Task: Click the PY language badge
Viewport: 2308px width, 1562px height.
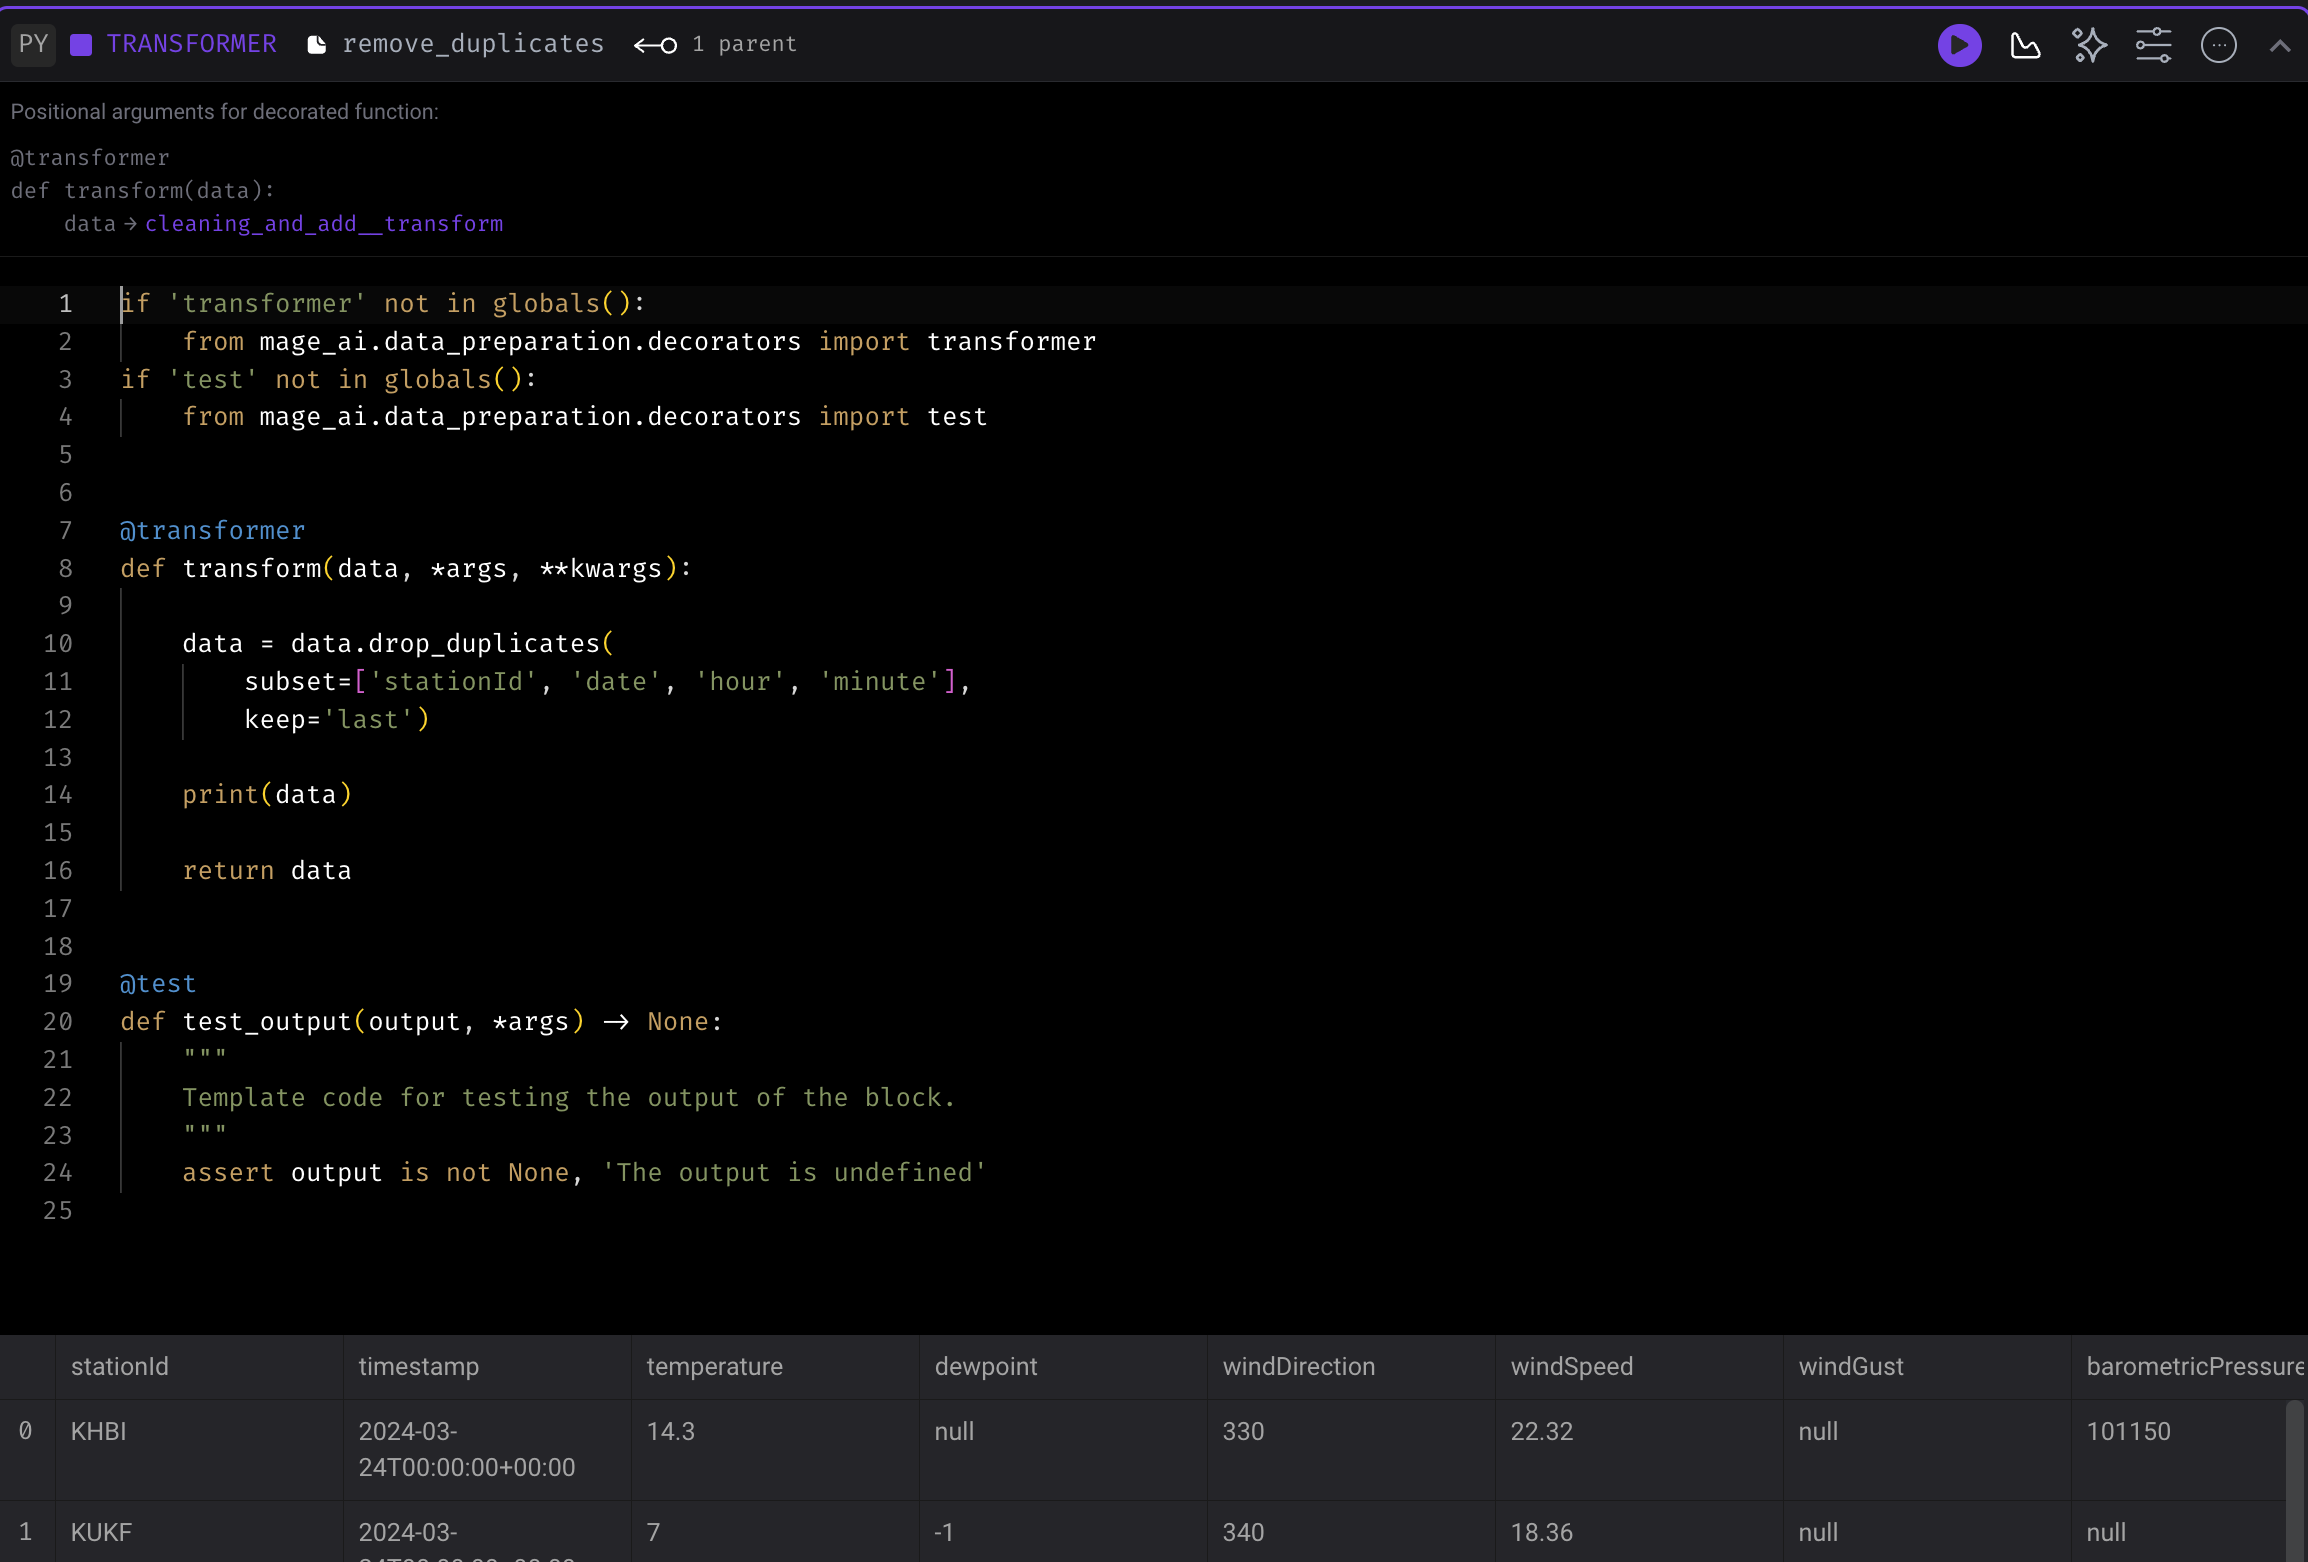Action: point(34,44)
